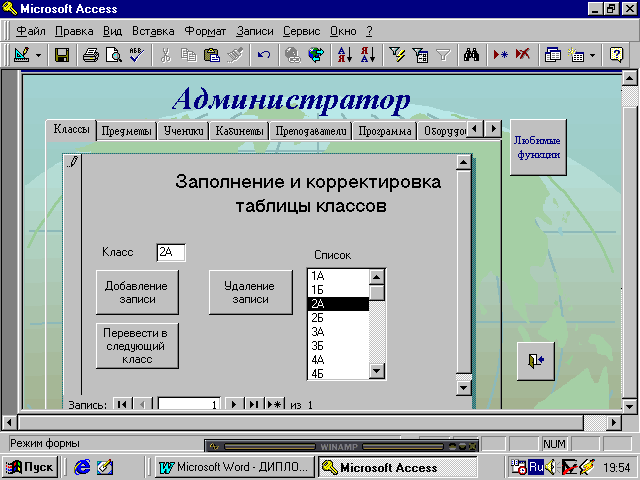The image size is (640, 480).
Task: Apply filter by selection icon
Action: tap(397, 55)
